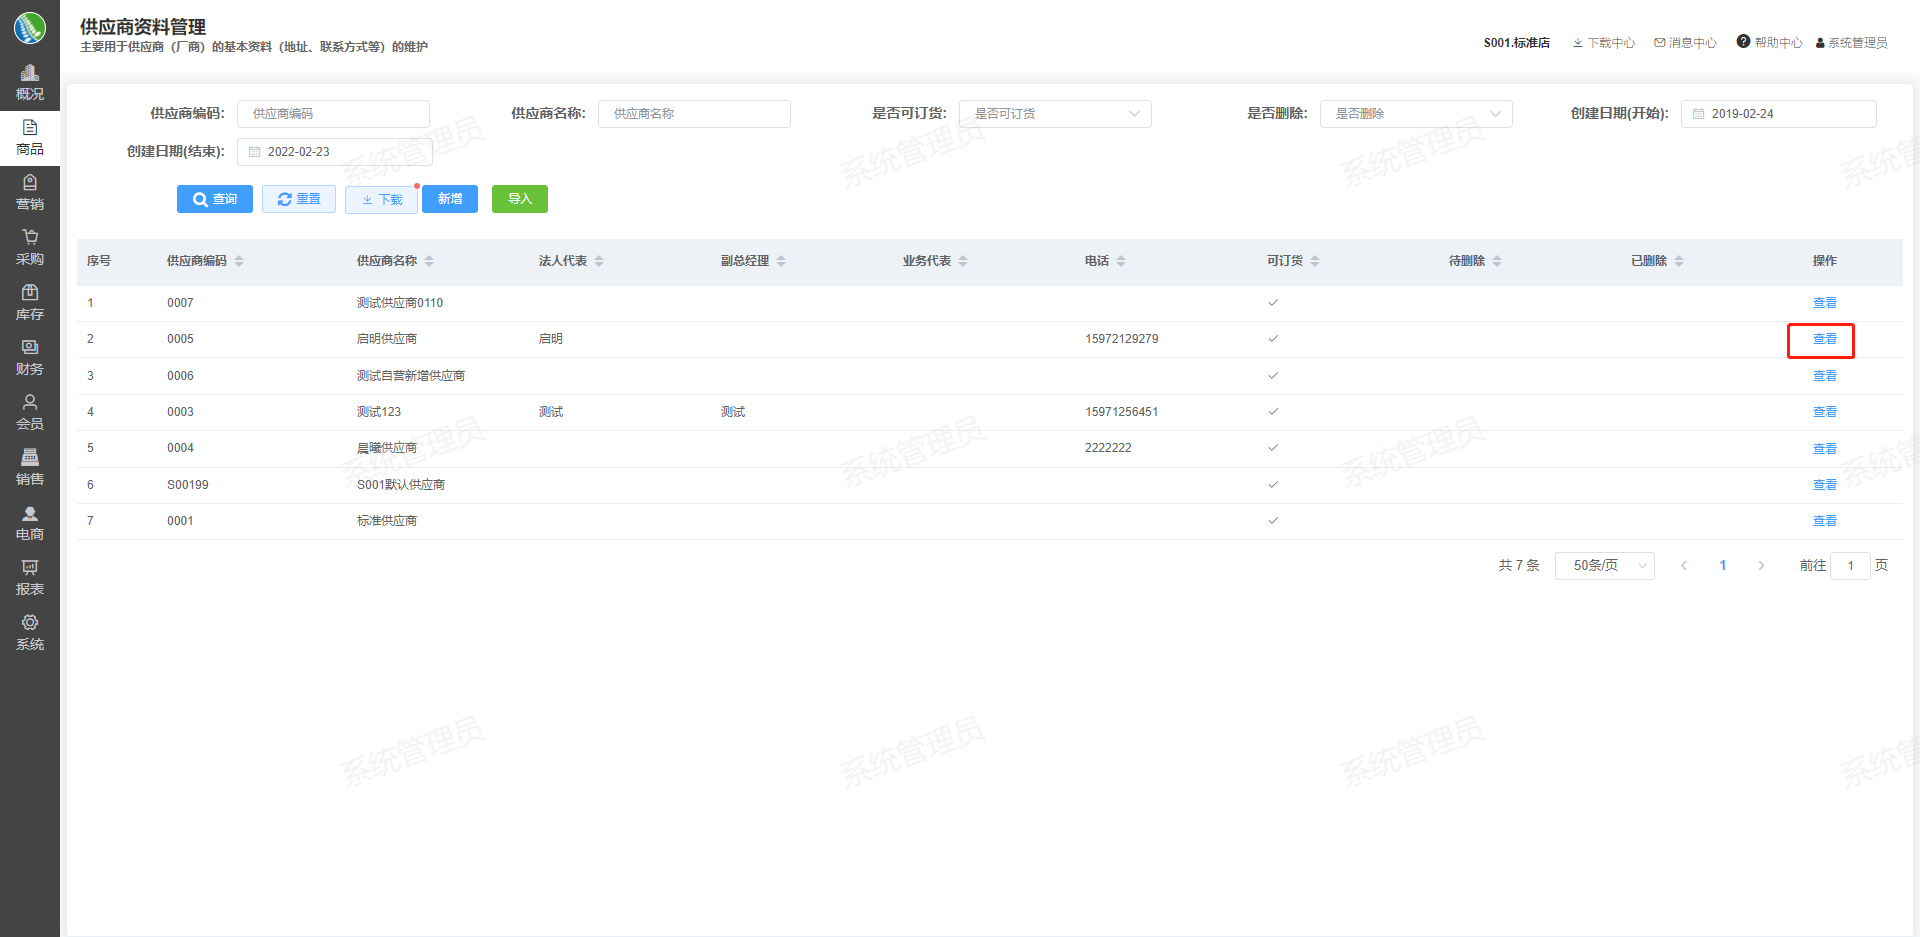Open the 销售 sales sidebar section
This screenshot has width=1920, height=937.
pyautogui.click(x=30, y=468)
